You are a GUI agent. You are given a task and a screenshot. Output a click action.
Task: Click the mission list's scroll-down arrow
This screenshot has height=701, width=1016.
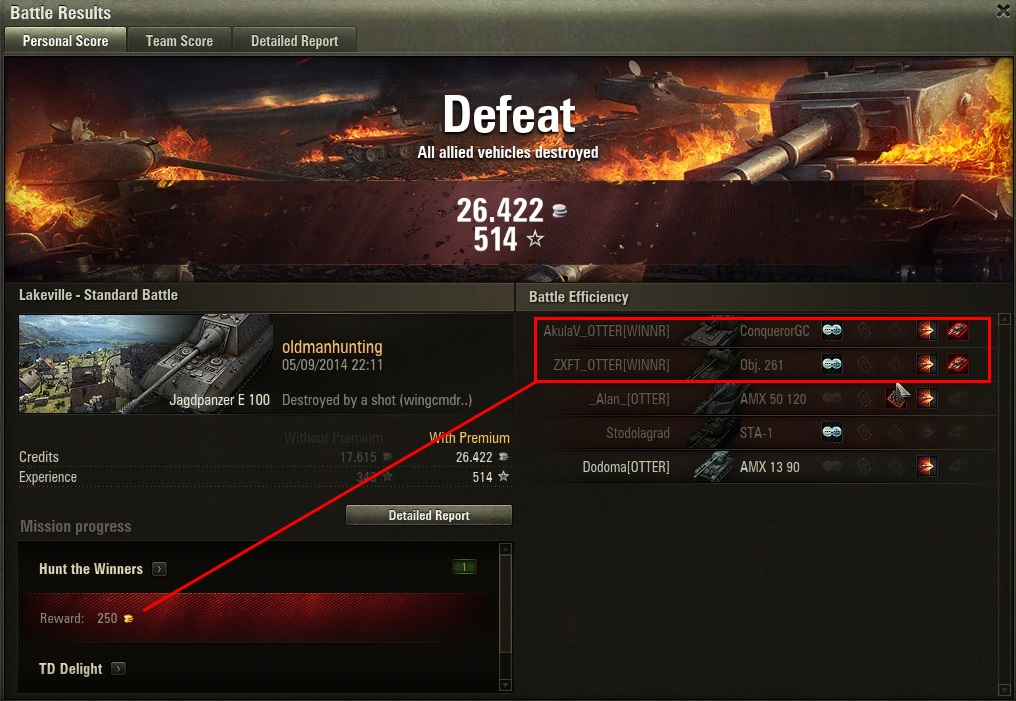505,685
